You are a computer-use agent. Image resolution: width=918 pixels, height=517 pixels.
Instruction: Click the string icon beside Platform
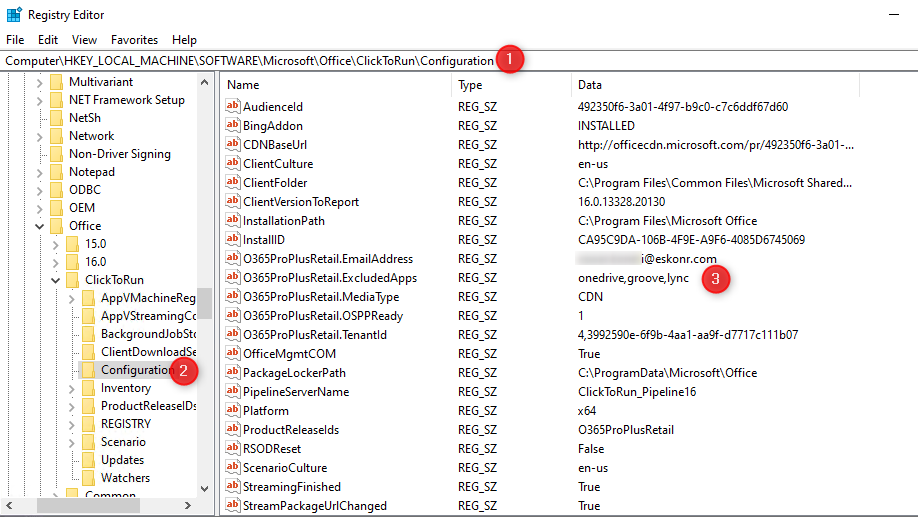(x=232, y=410)
